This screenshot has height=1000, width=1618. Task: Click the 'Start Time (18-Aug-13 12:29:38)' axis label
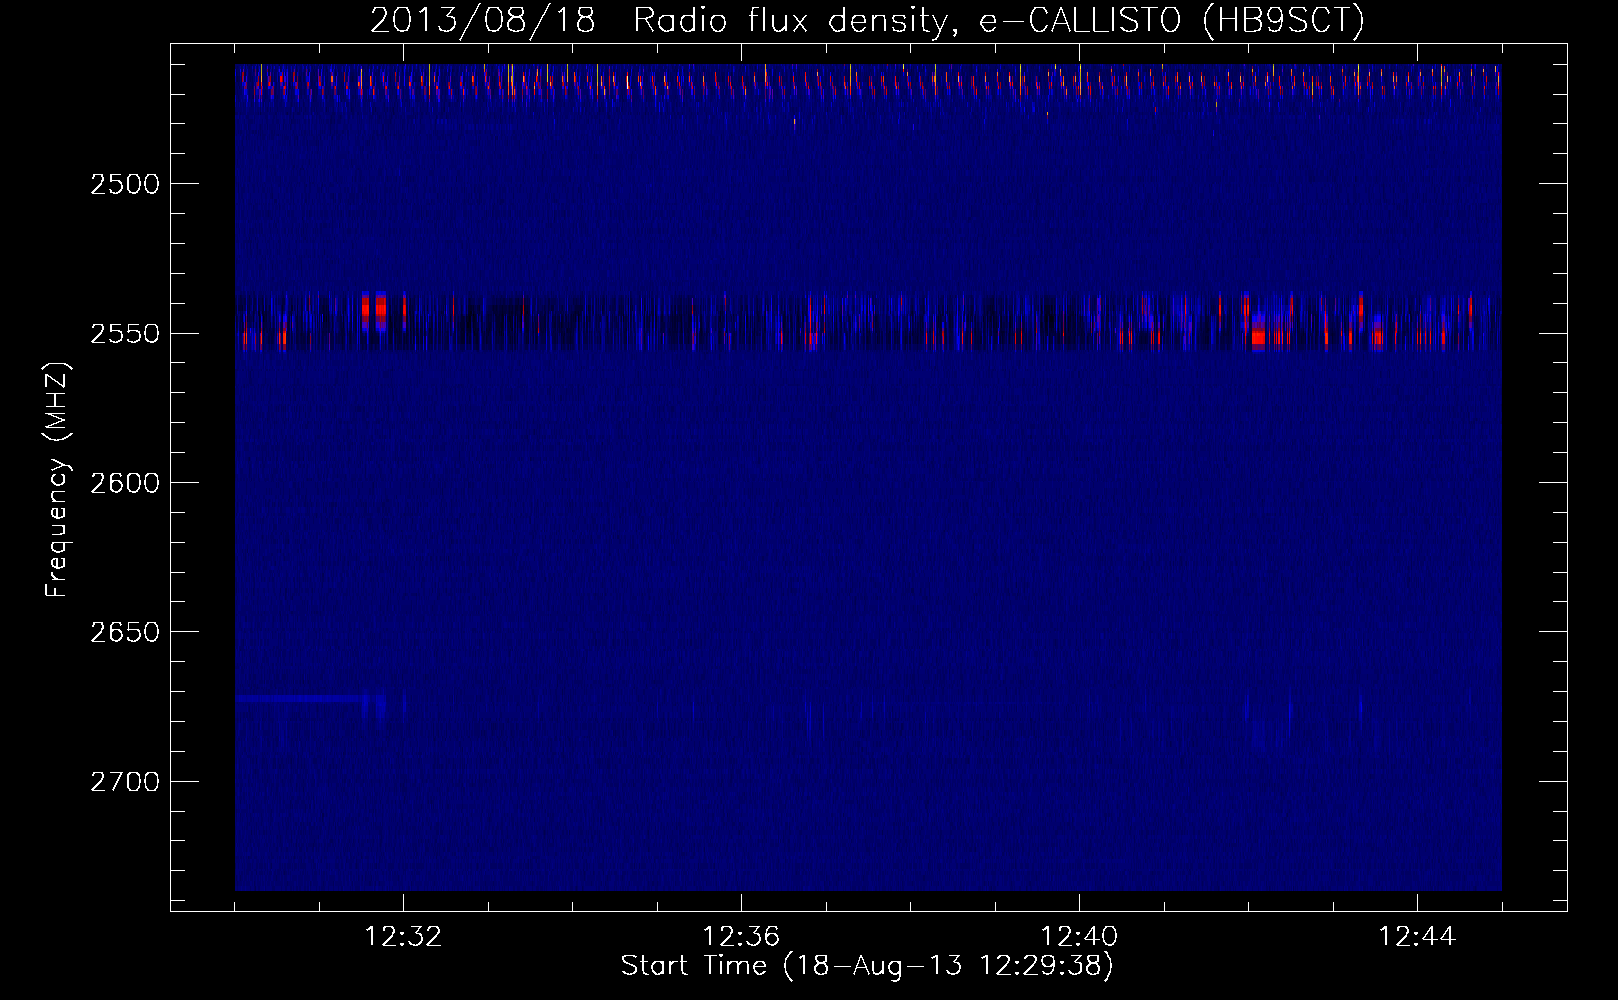point(867,966)
